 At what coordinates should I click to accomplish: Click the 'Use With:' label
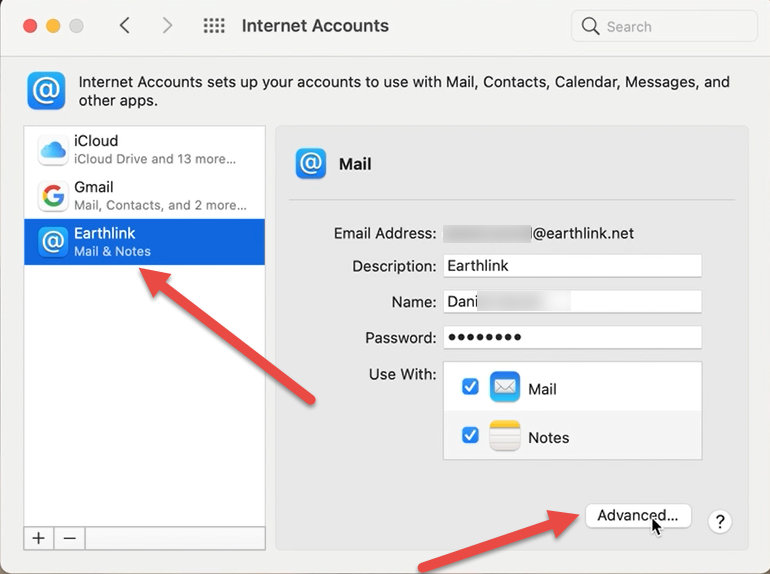[403, 374]
